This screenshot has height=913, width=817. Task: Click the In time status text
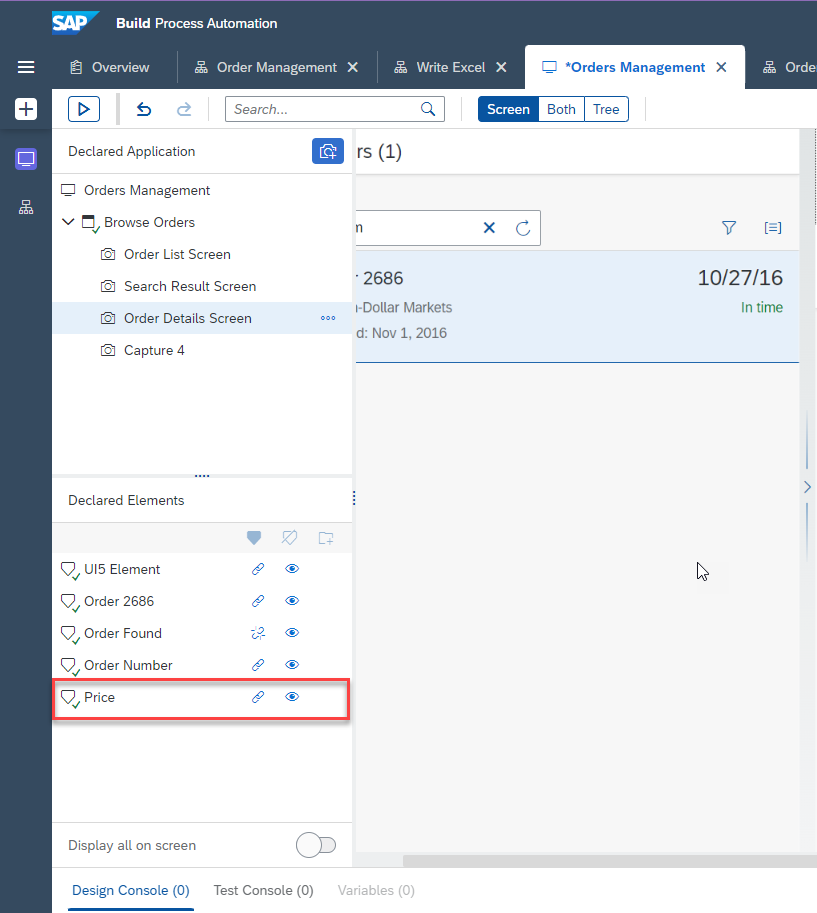(762, 307)
